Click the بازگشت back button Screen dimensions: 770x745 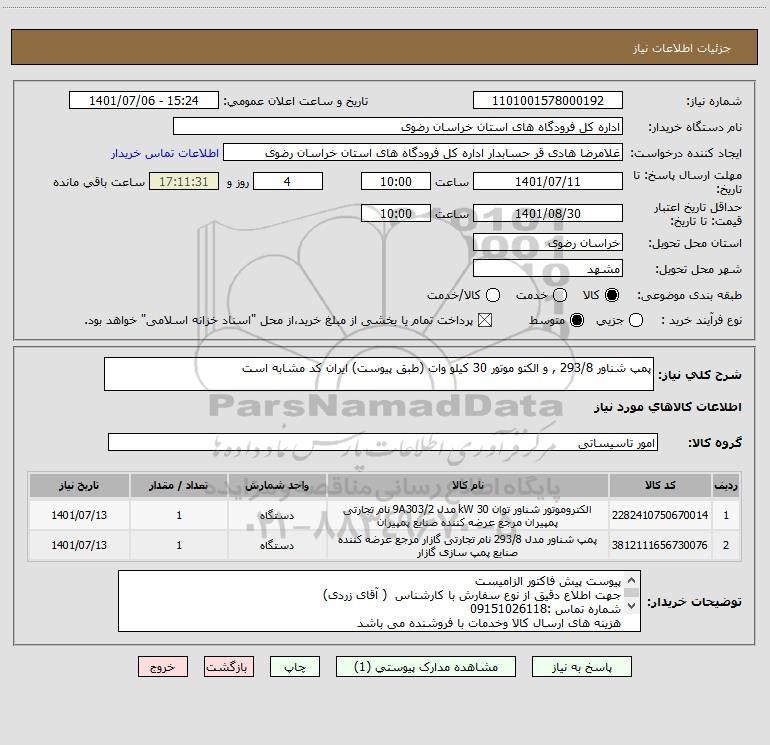pyautogui.click(x=229, y=667)
